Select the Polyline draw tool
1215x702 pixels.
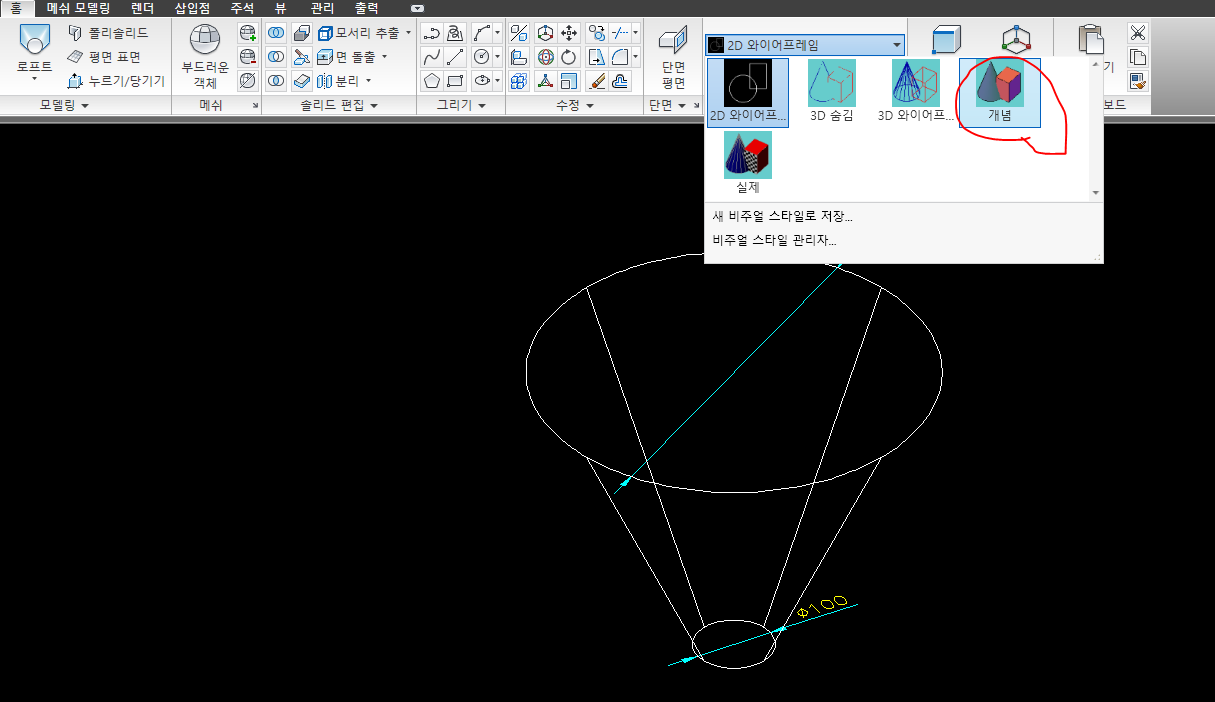(432, 33)
